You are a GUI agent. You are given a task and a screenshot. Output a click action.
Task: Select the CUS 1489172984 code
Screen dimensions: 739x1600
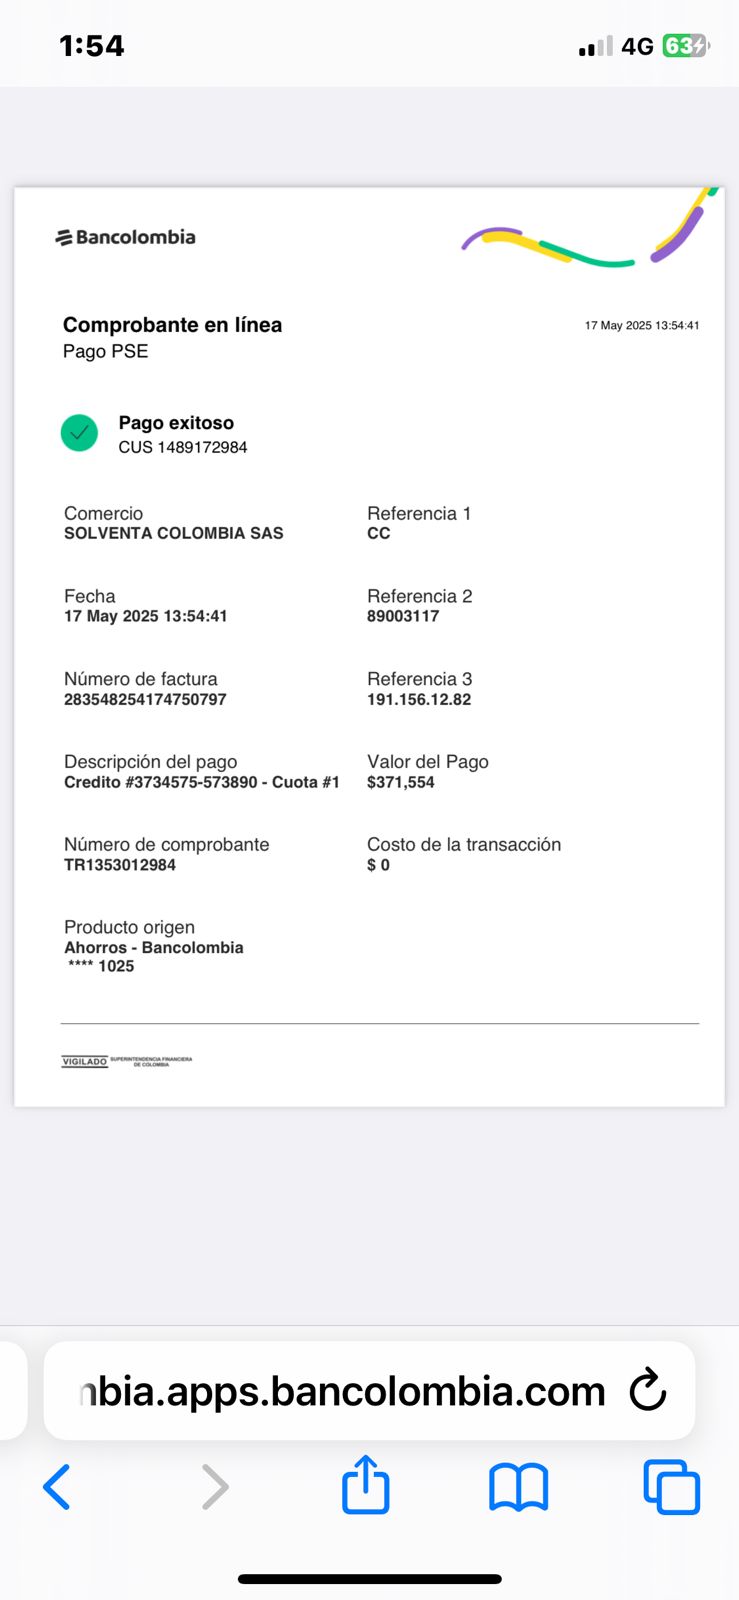(x=183, y=447)
